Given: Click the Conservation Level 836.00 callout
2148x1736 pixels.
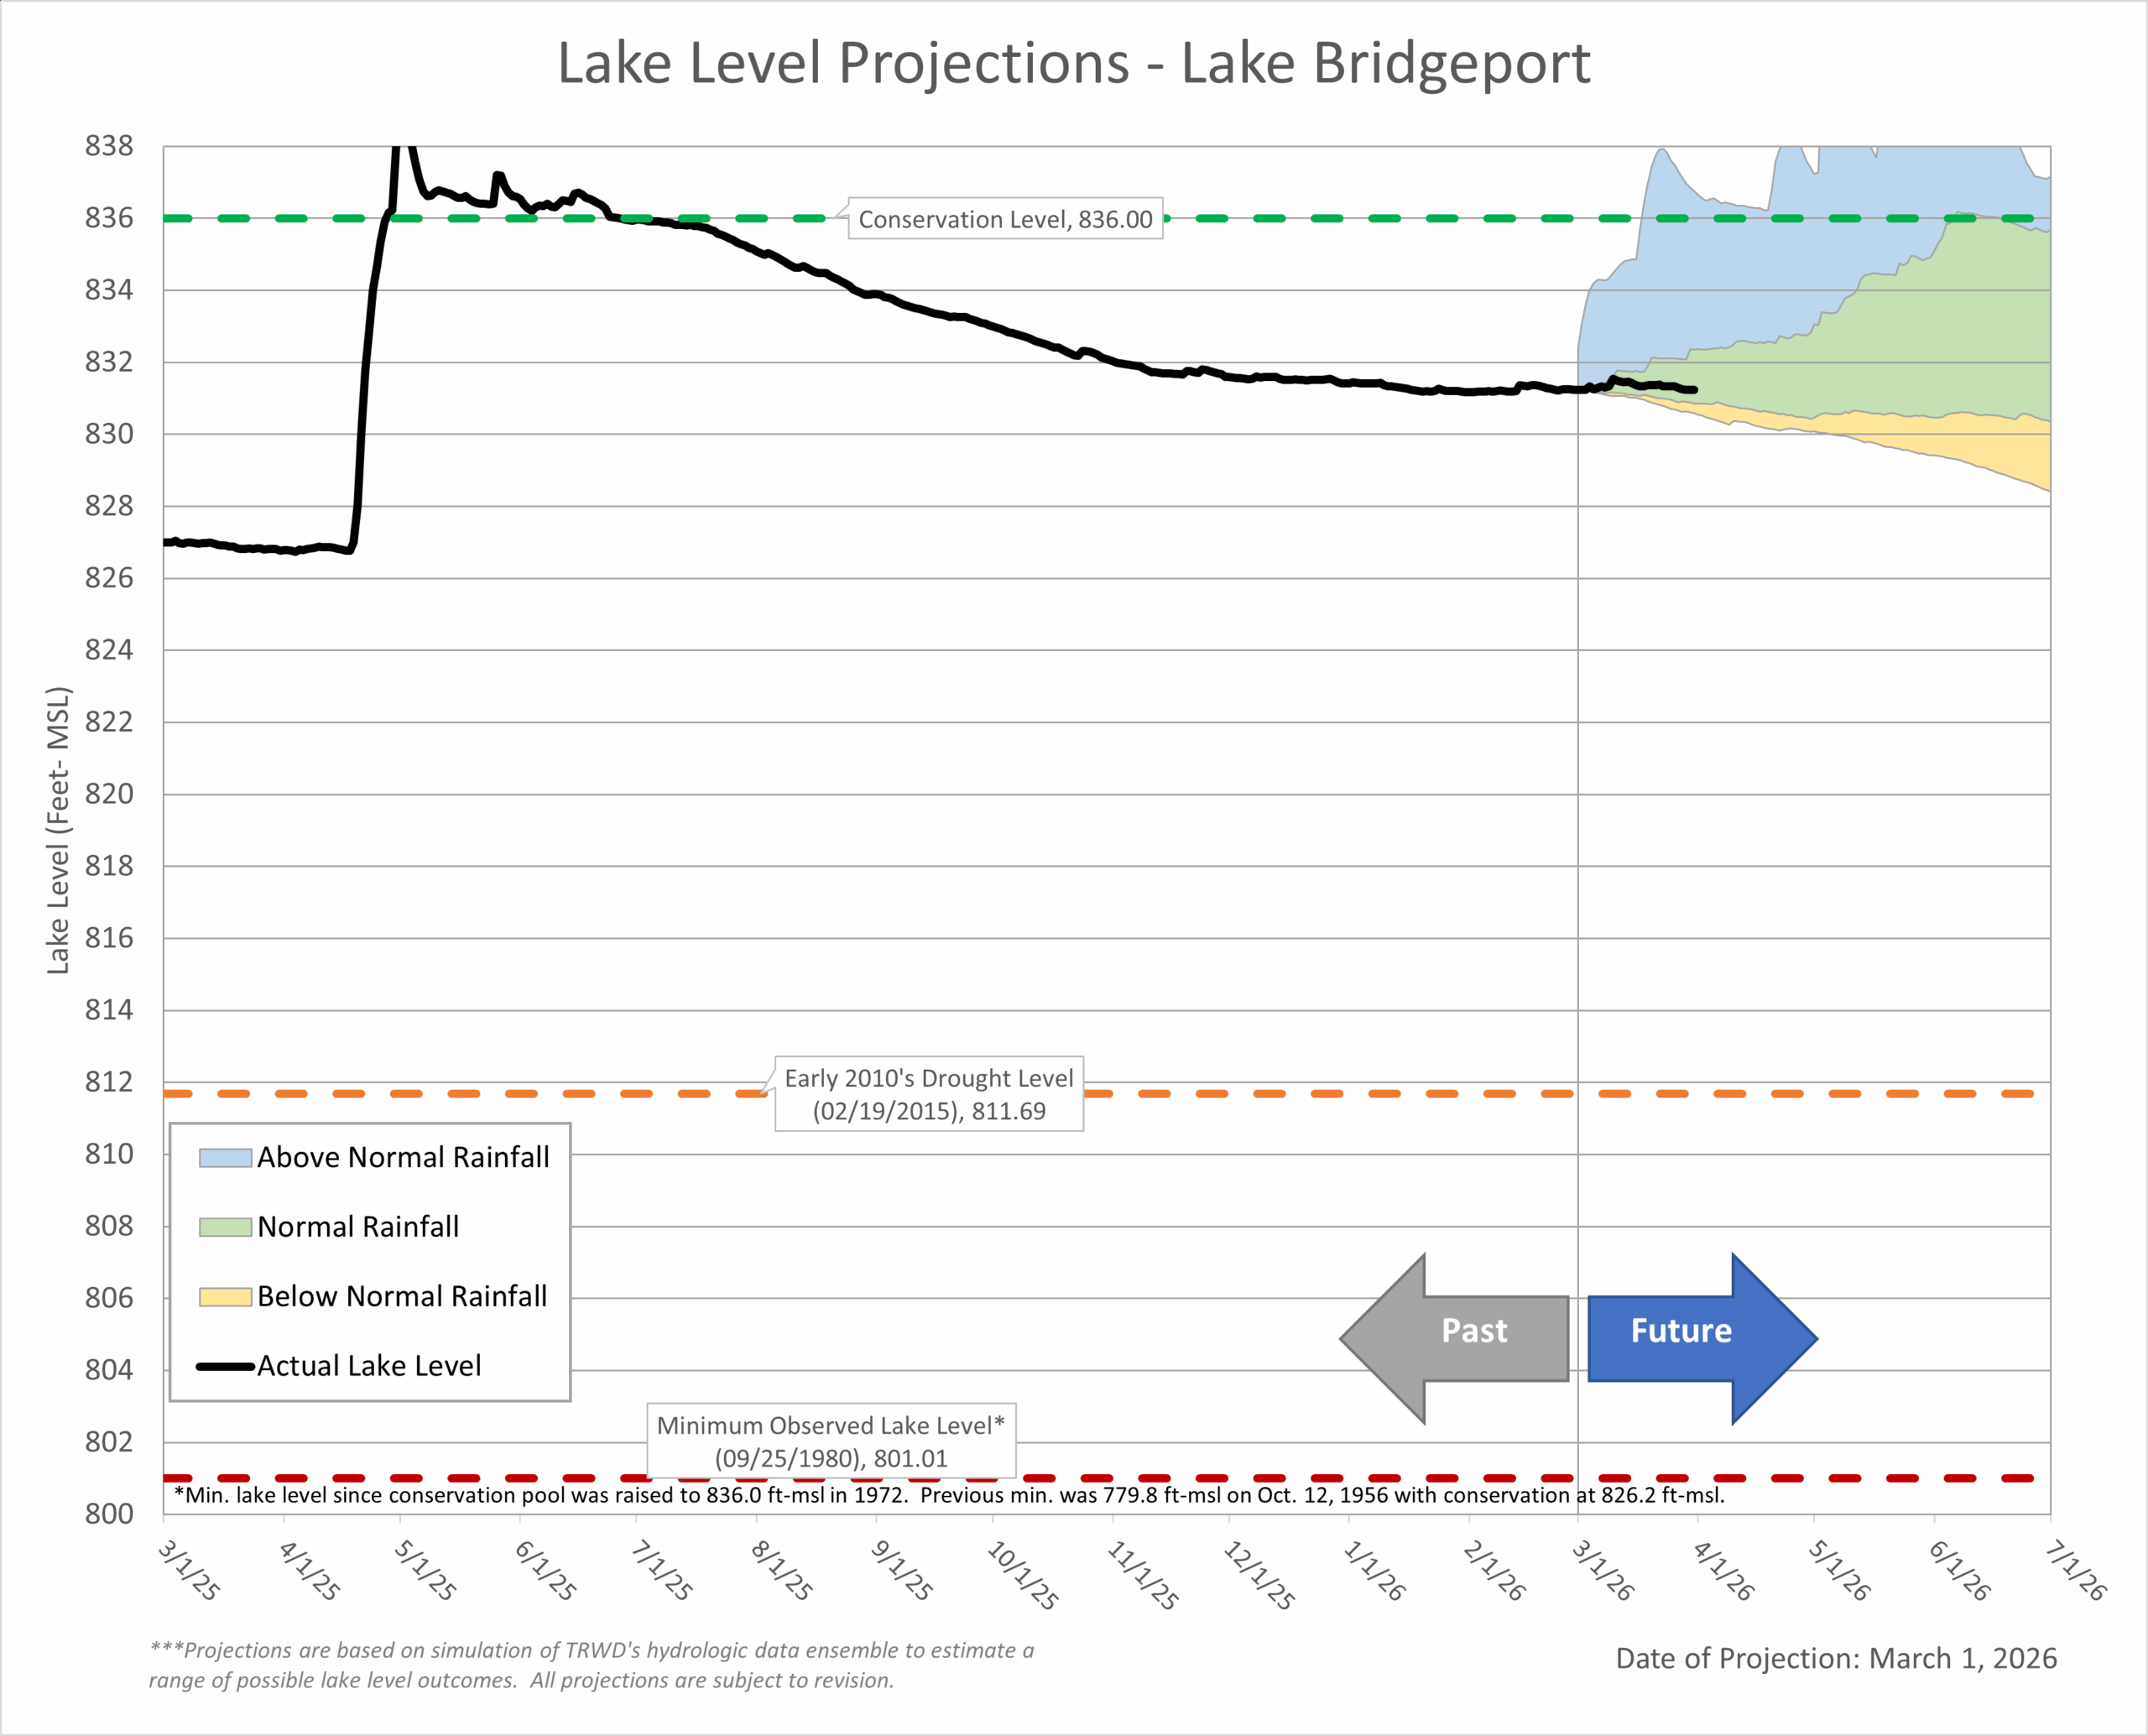Looking at the screenshot, I should pyautogui.click(x=1005, y=219).
